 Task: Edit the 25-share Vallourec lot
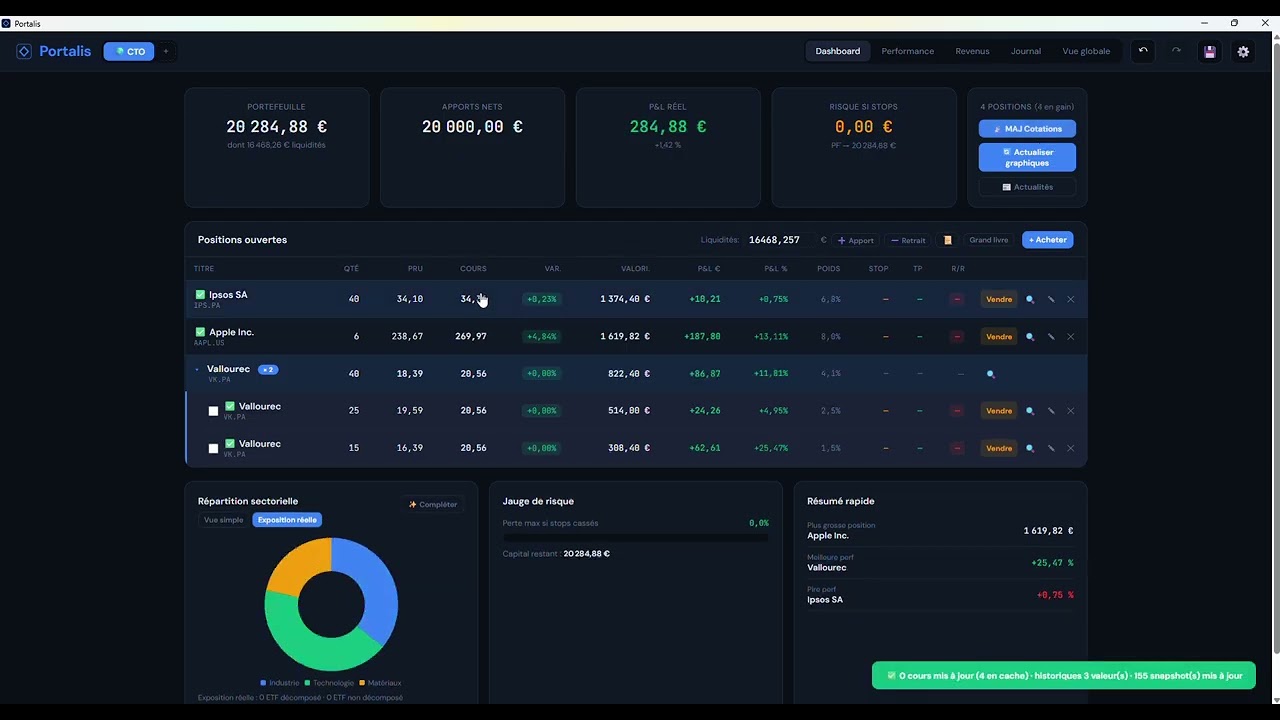point(1051,411)
